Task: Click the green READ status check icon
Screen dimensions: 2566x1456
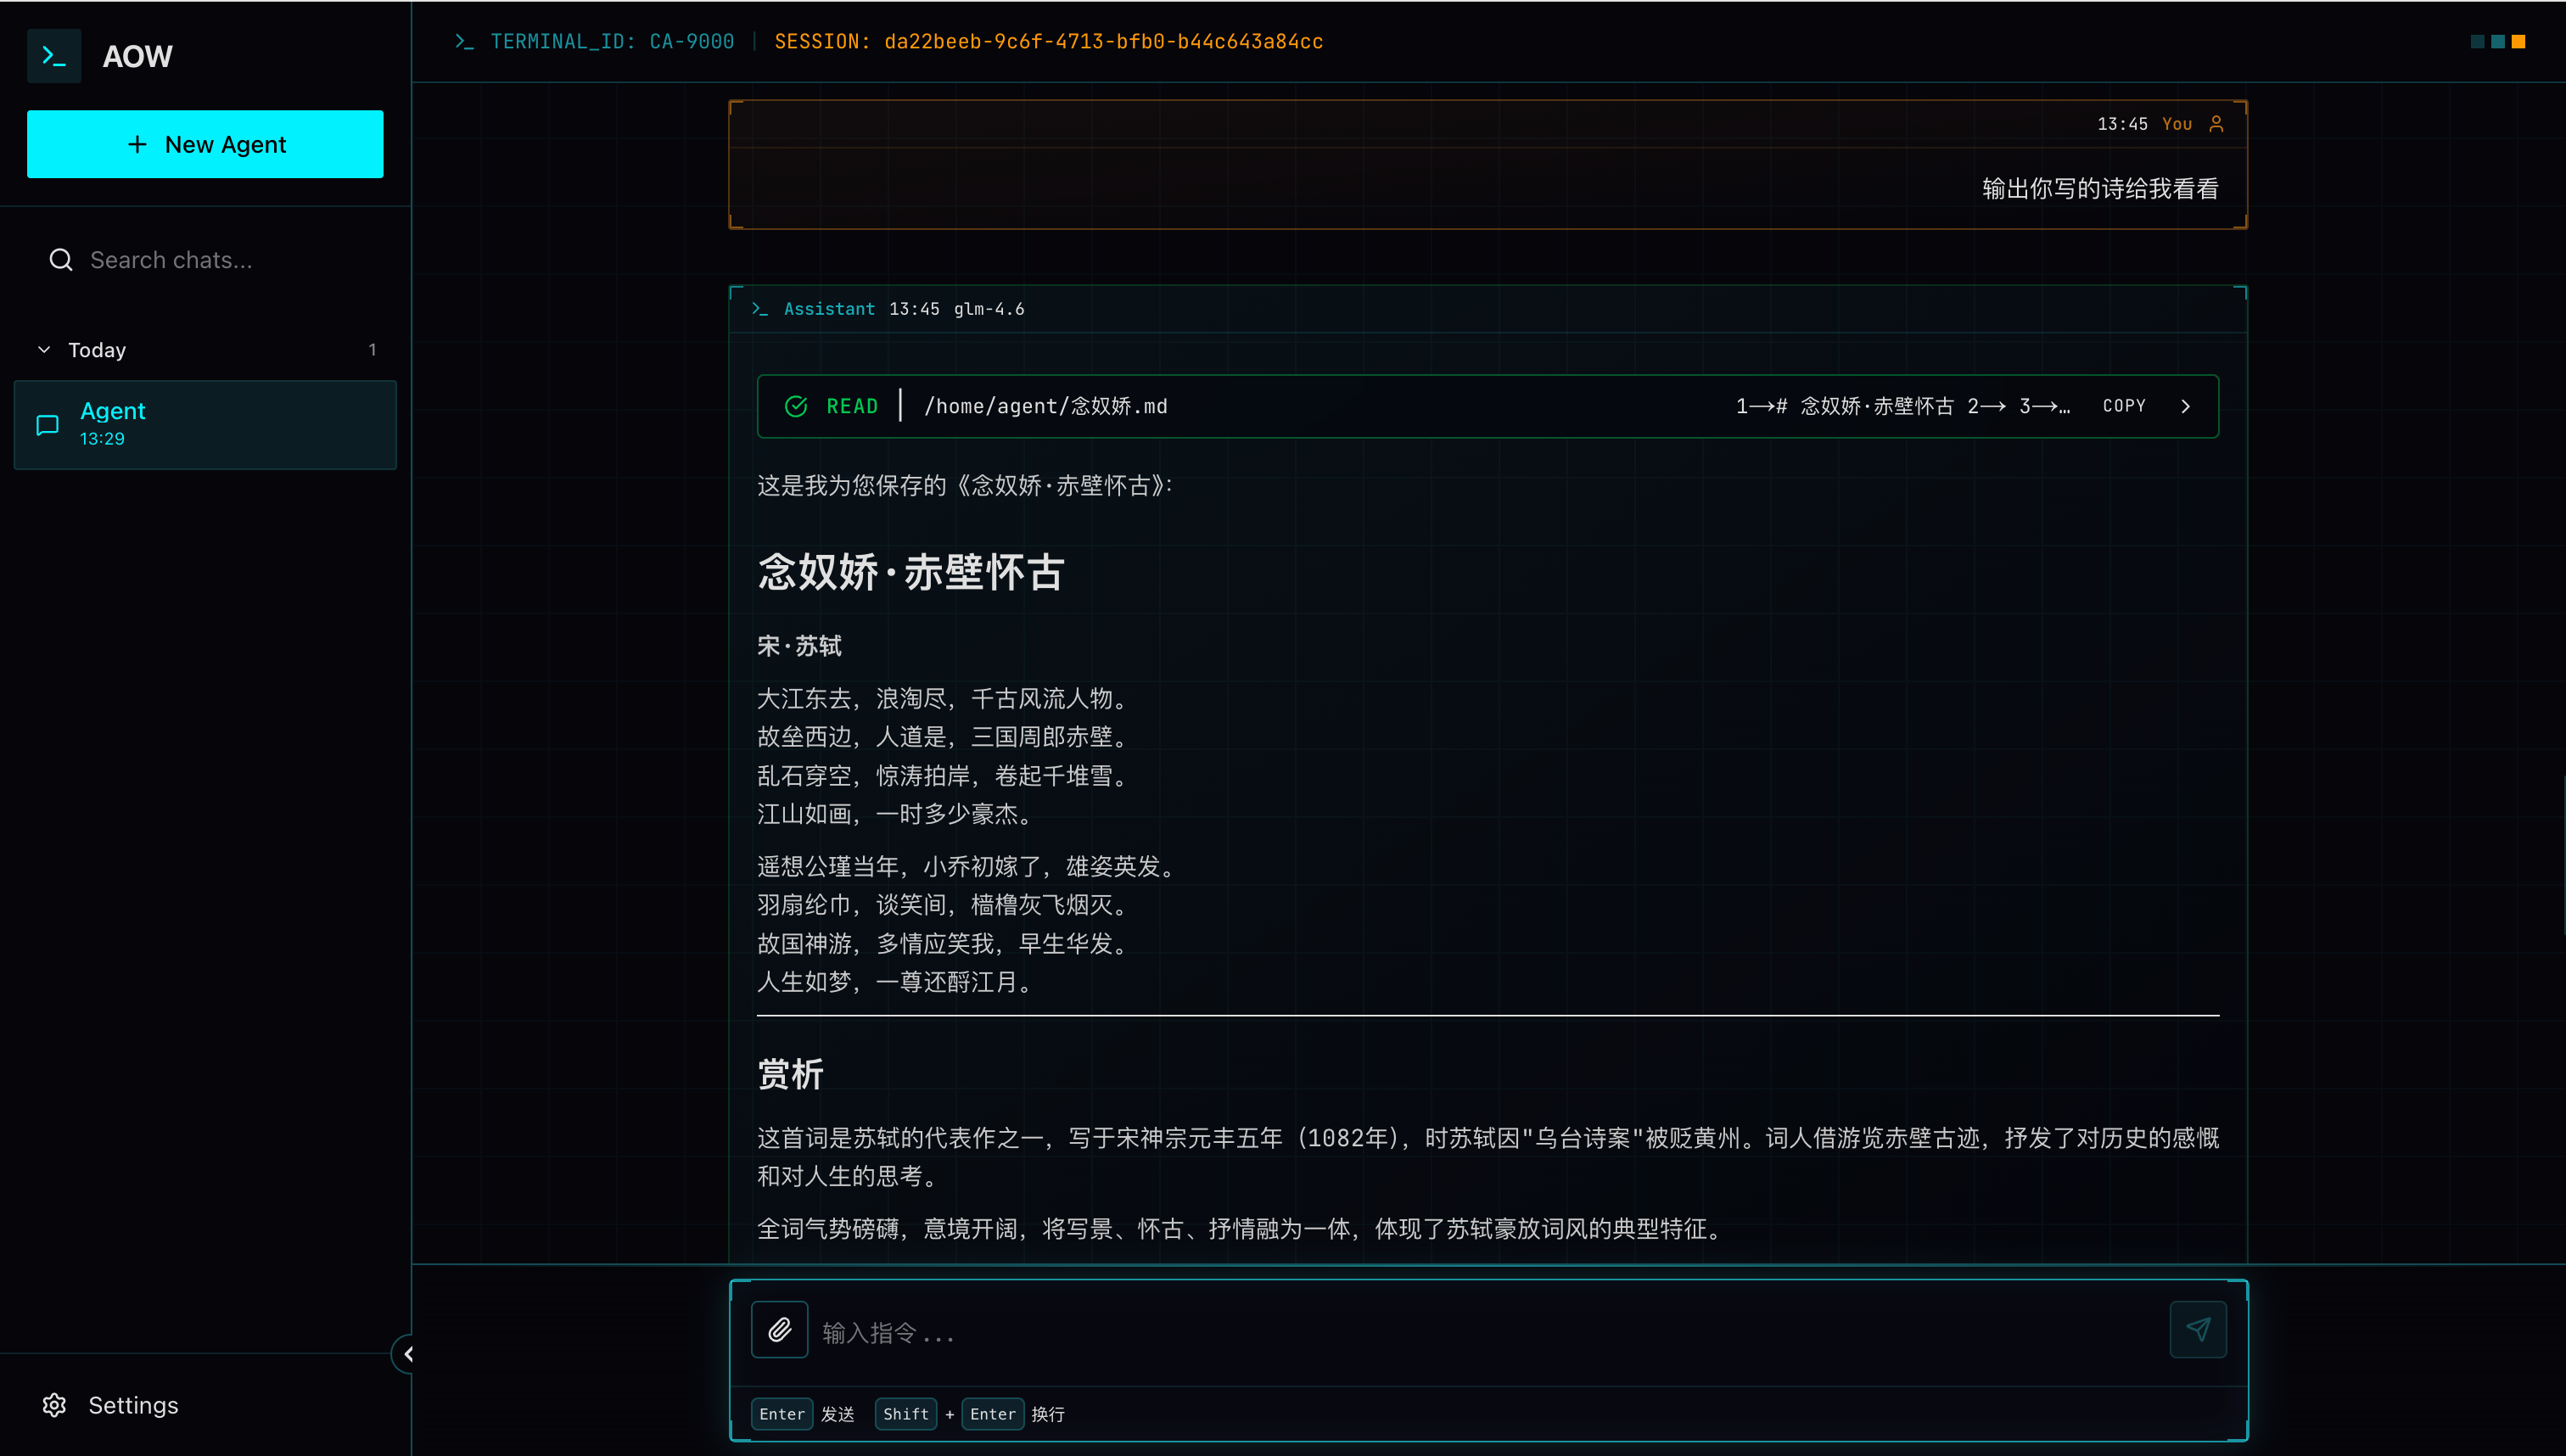Action: [796, 406]
